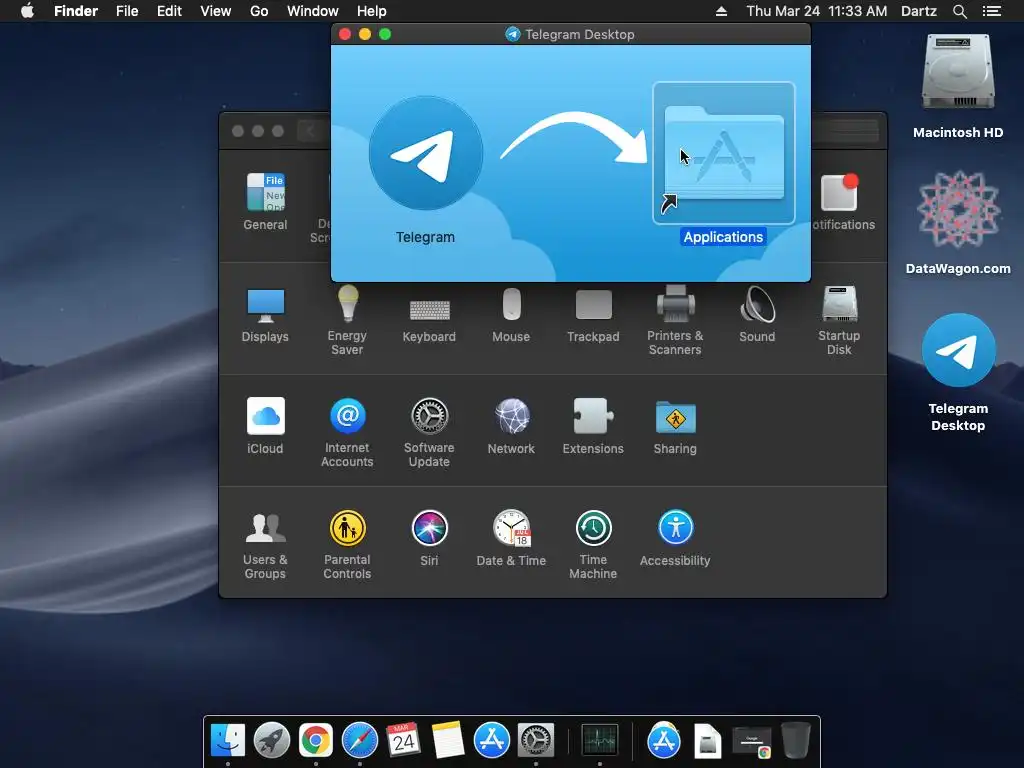Screen dimensions: 1024x768
Task: Close the Telegram Desktop installer window
Action: [x=345, y=34]
